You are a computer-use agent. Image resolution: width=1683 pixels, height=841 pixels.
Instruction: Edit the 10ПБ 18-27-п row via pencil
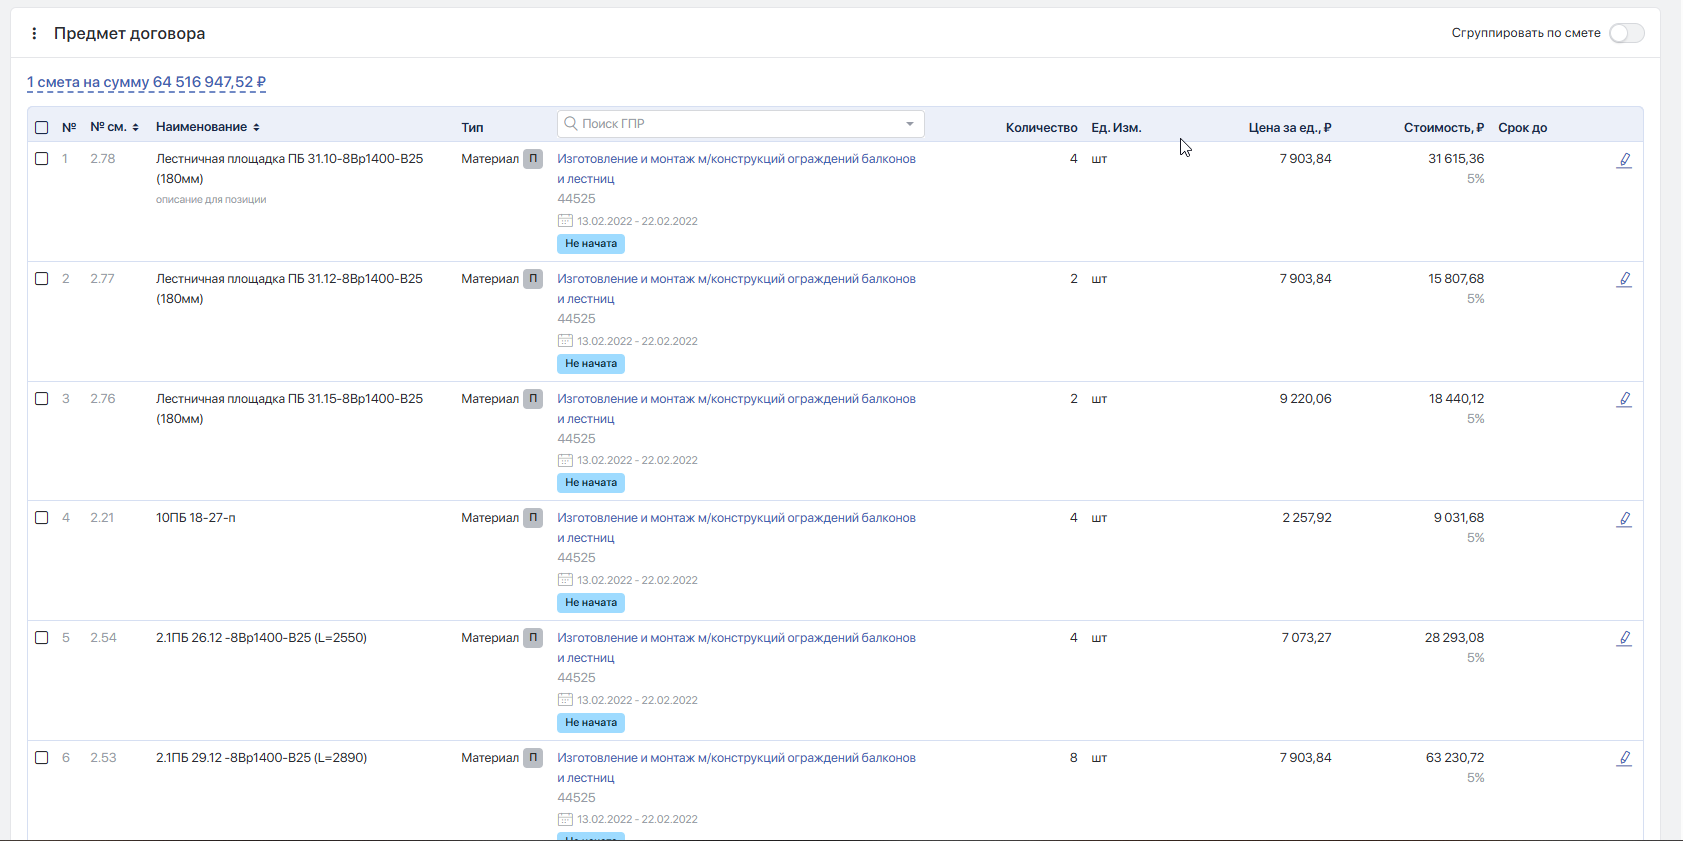[x=1624, y=519]
